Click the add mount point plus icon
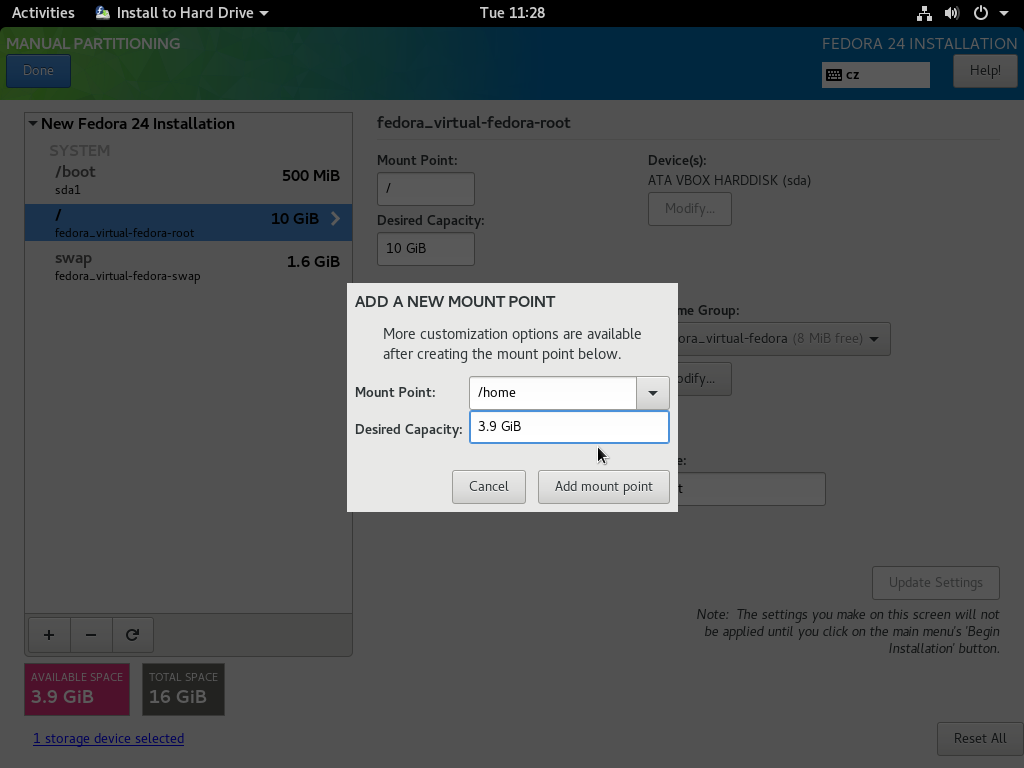The height and width of the screenshot is (768, 1024). click(x=49, y=635)
